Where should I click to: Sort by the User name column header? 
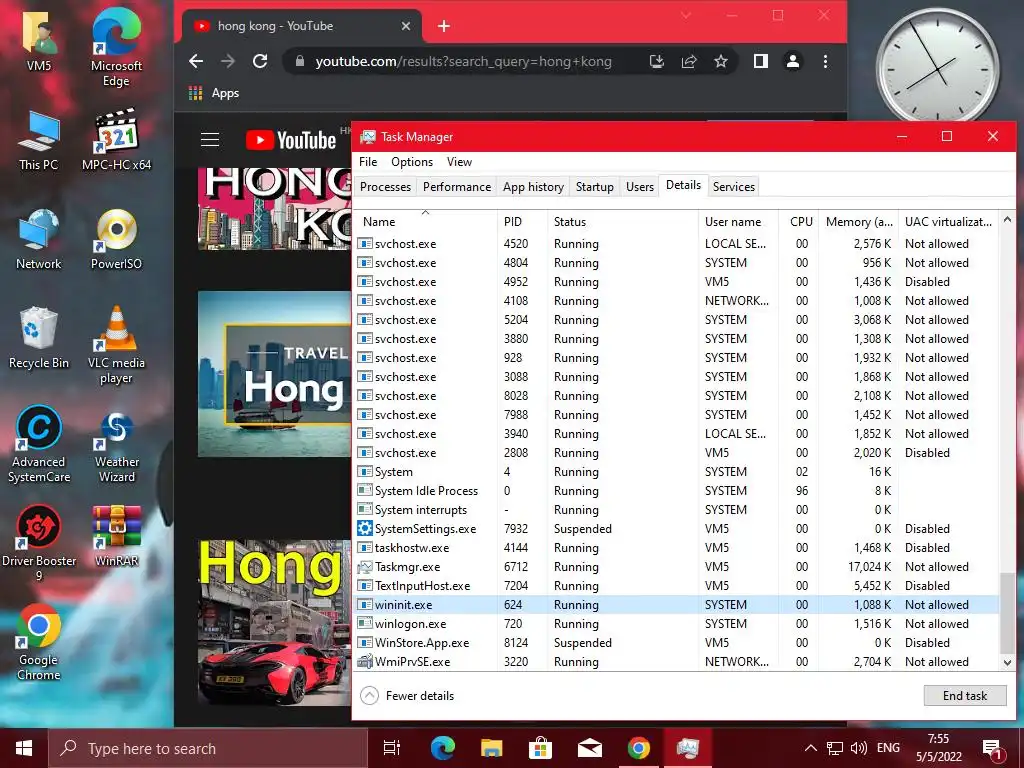click(x=739, y=222)
